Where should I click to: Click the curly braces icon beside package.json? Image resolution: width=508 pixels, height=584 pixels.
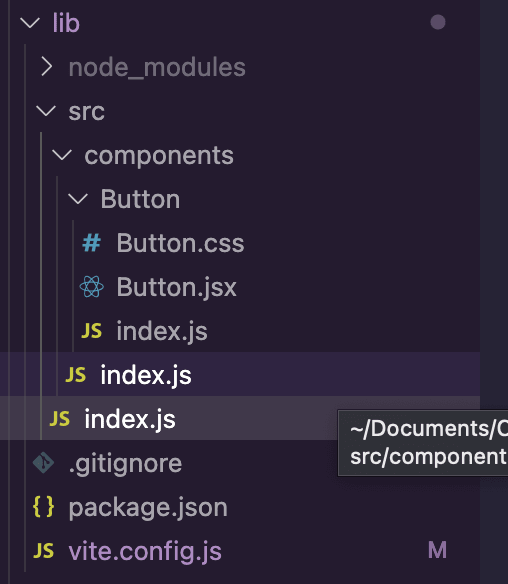click(44, 507)
